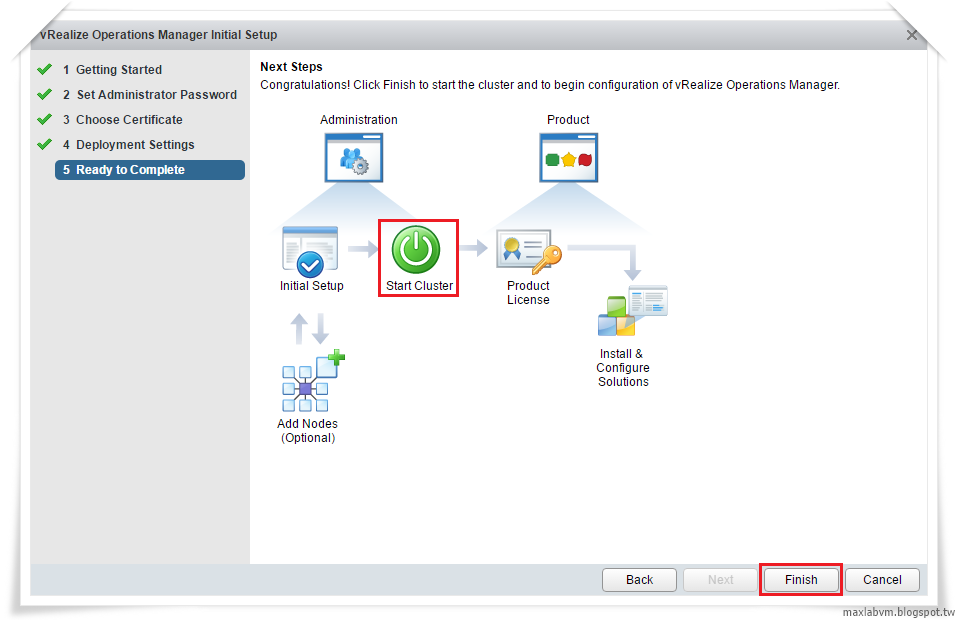The height and width of the screenshot is (620, 958).
Task: Click the Back button
Action: click(639, 580)
